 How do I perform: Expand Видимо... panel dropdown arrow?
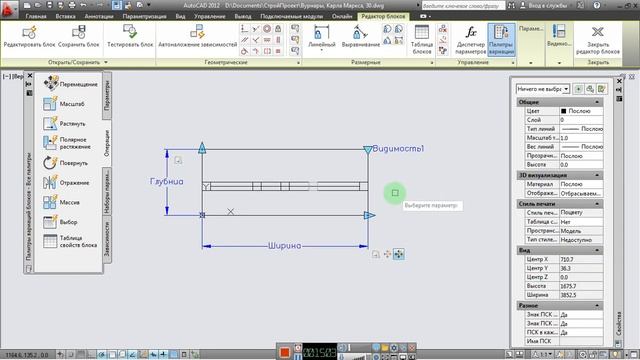pyautogui.click(x=559, y=63)
